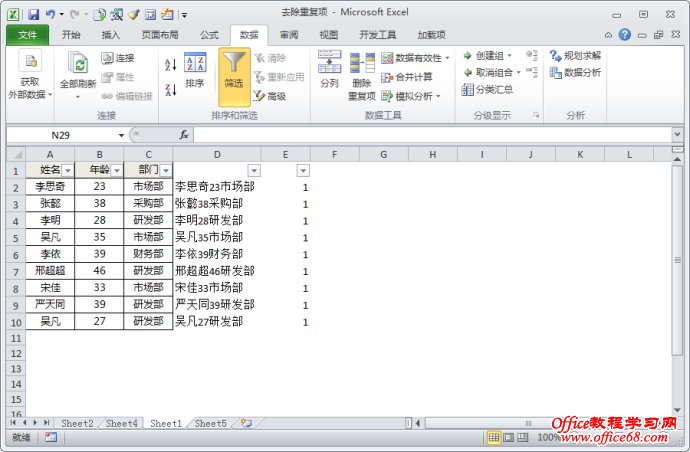Switch to Insert (插入) tab
This screenshot has width=690, height=452.
(110, 35)
